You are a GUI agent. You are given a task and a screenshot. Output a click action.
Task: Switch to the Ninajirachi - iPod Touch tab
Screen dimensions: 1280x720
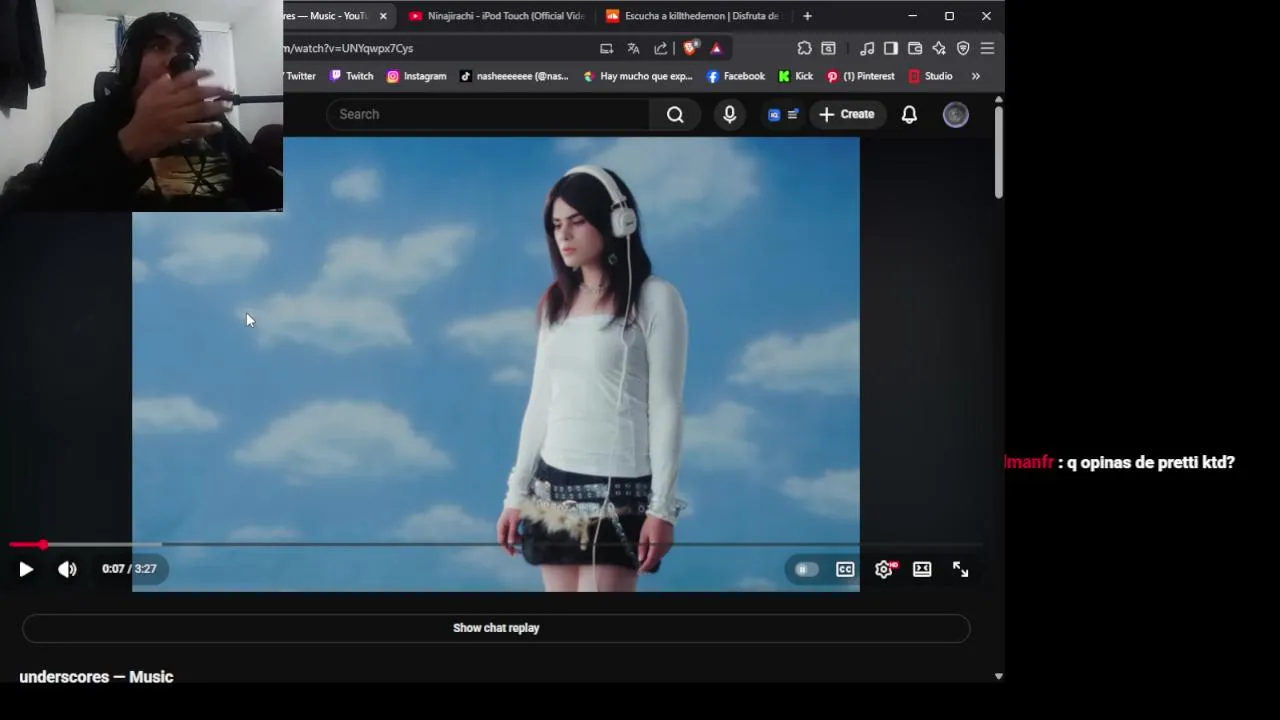pyautogui.click(x=496, y=16)
